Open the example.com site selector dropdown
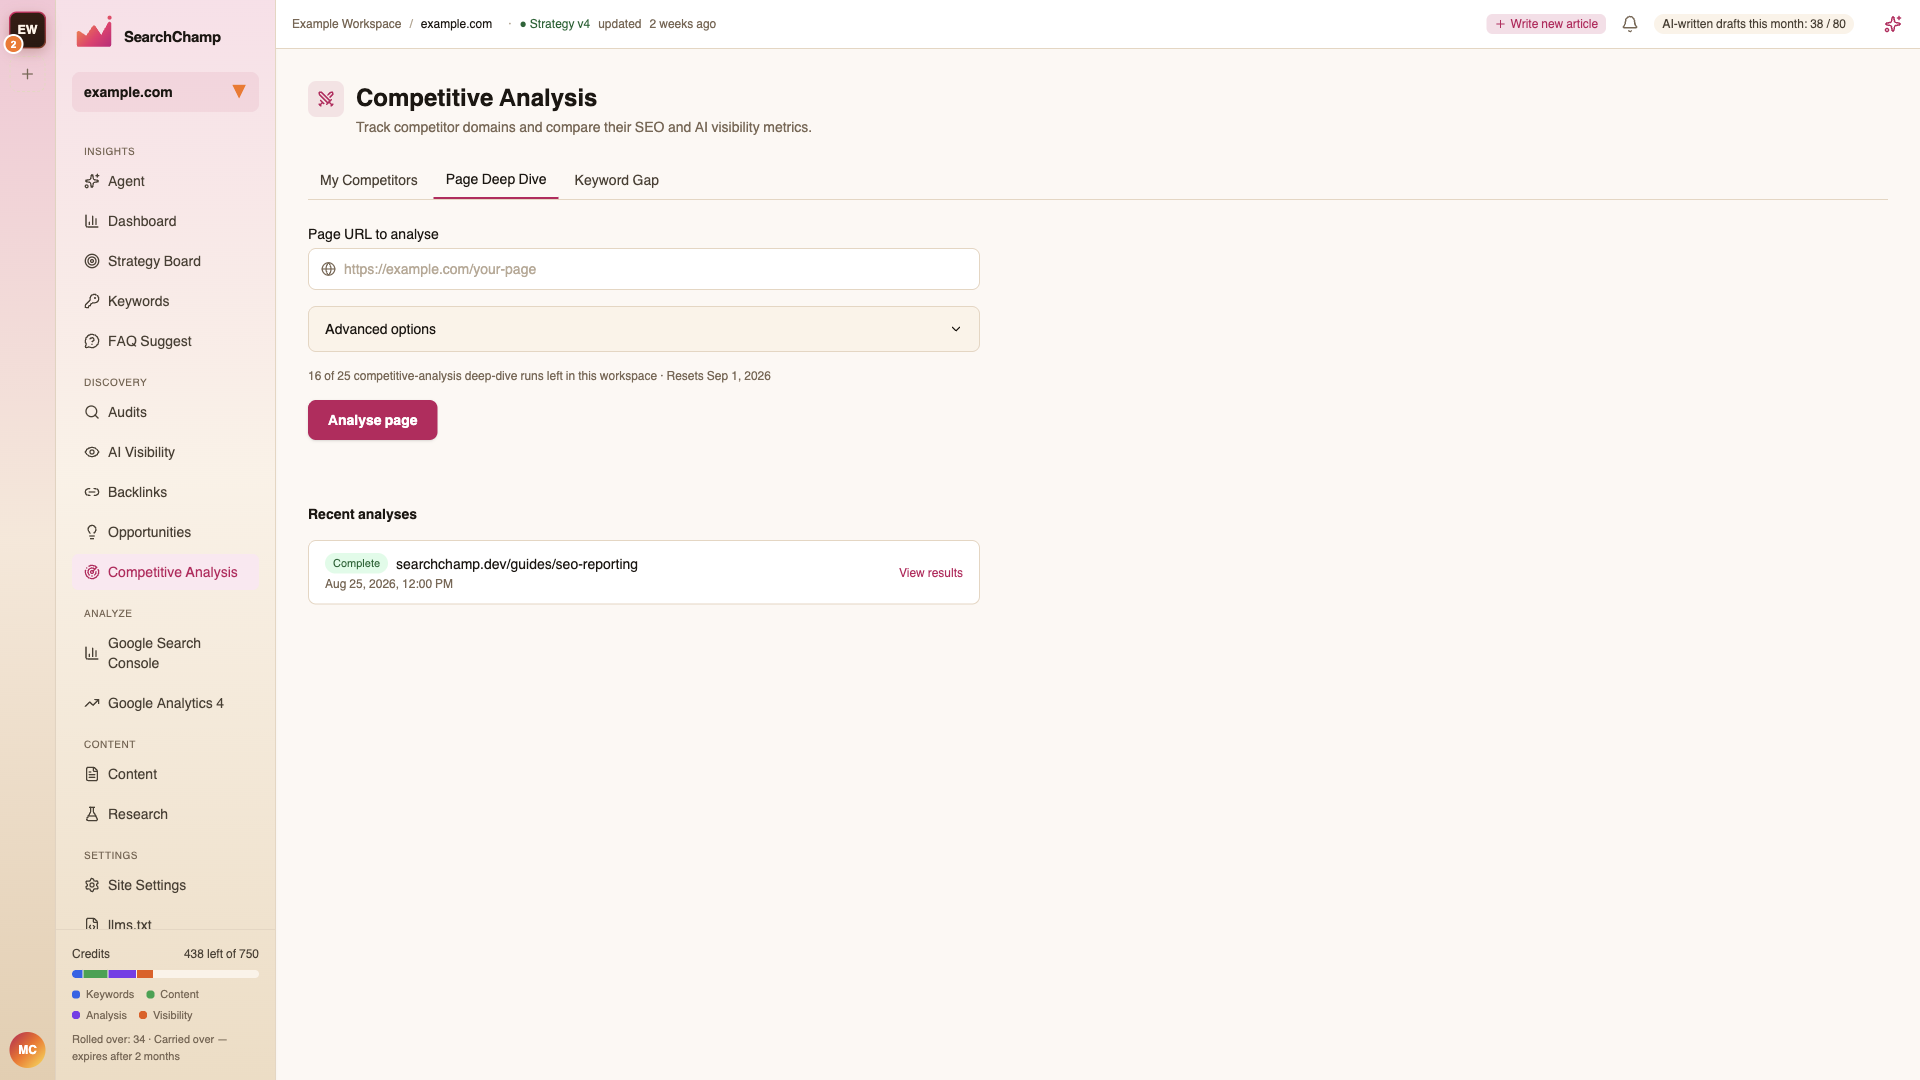This screenshot has width=1920, height=1080. pos(165,92)
